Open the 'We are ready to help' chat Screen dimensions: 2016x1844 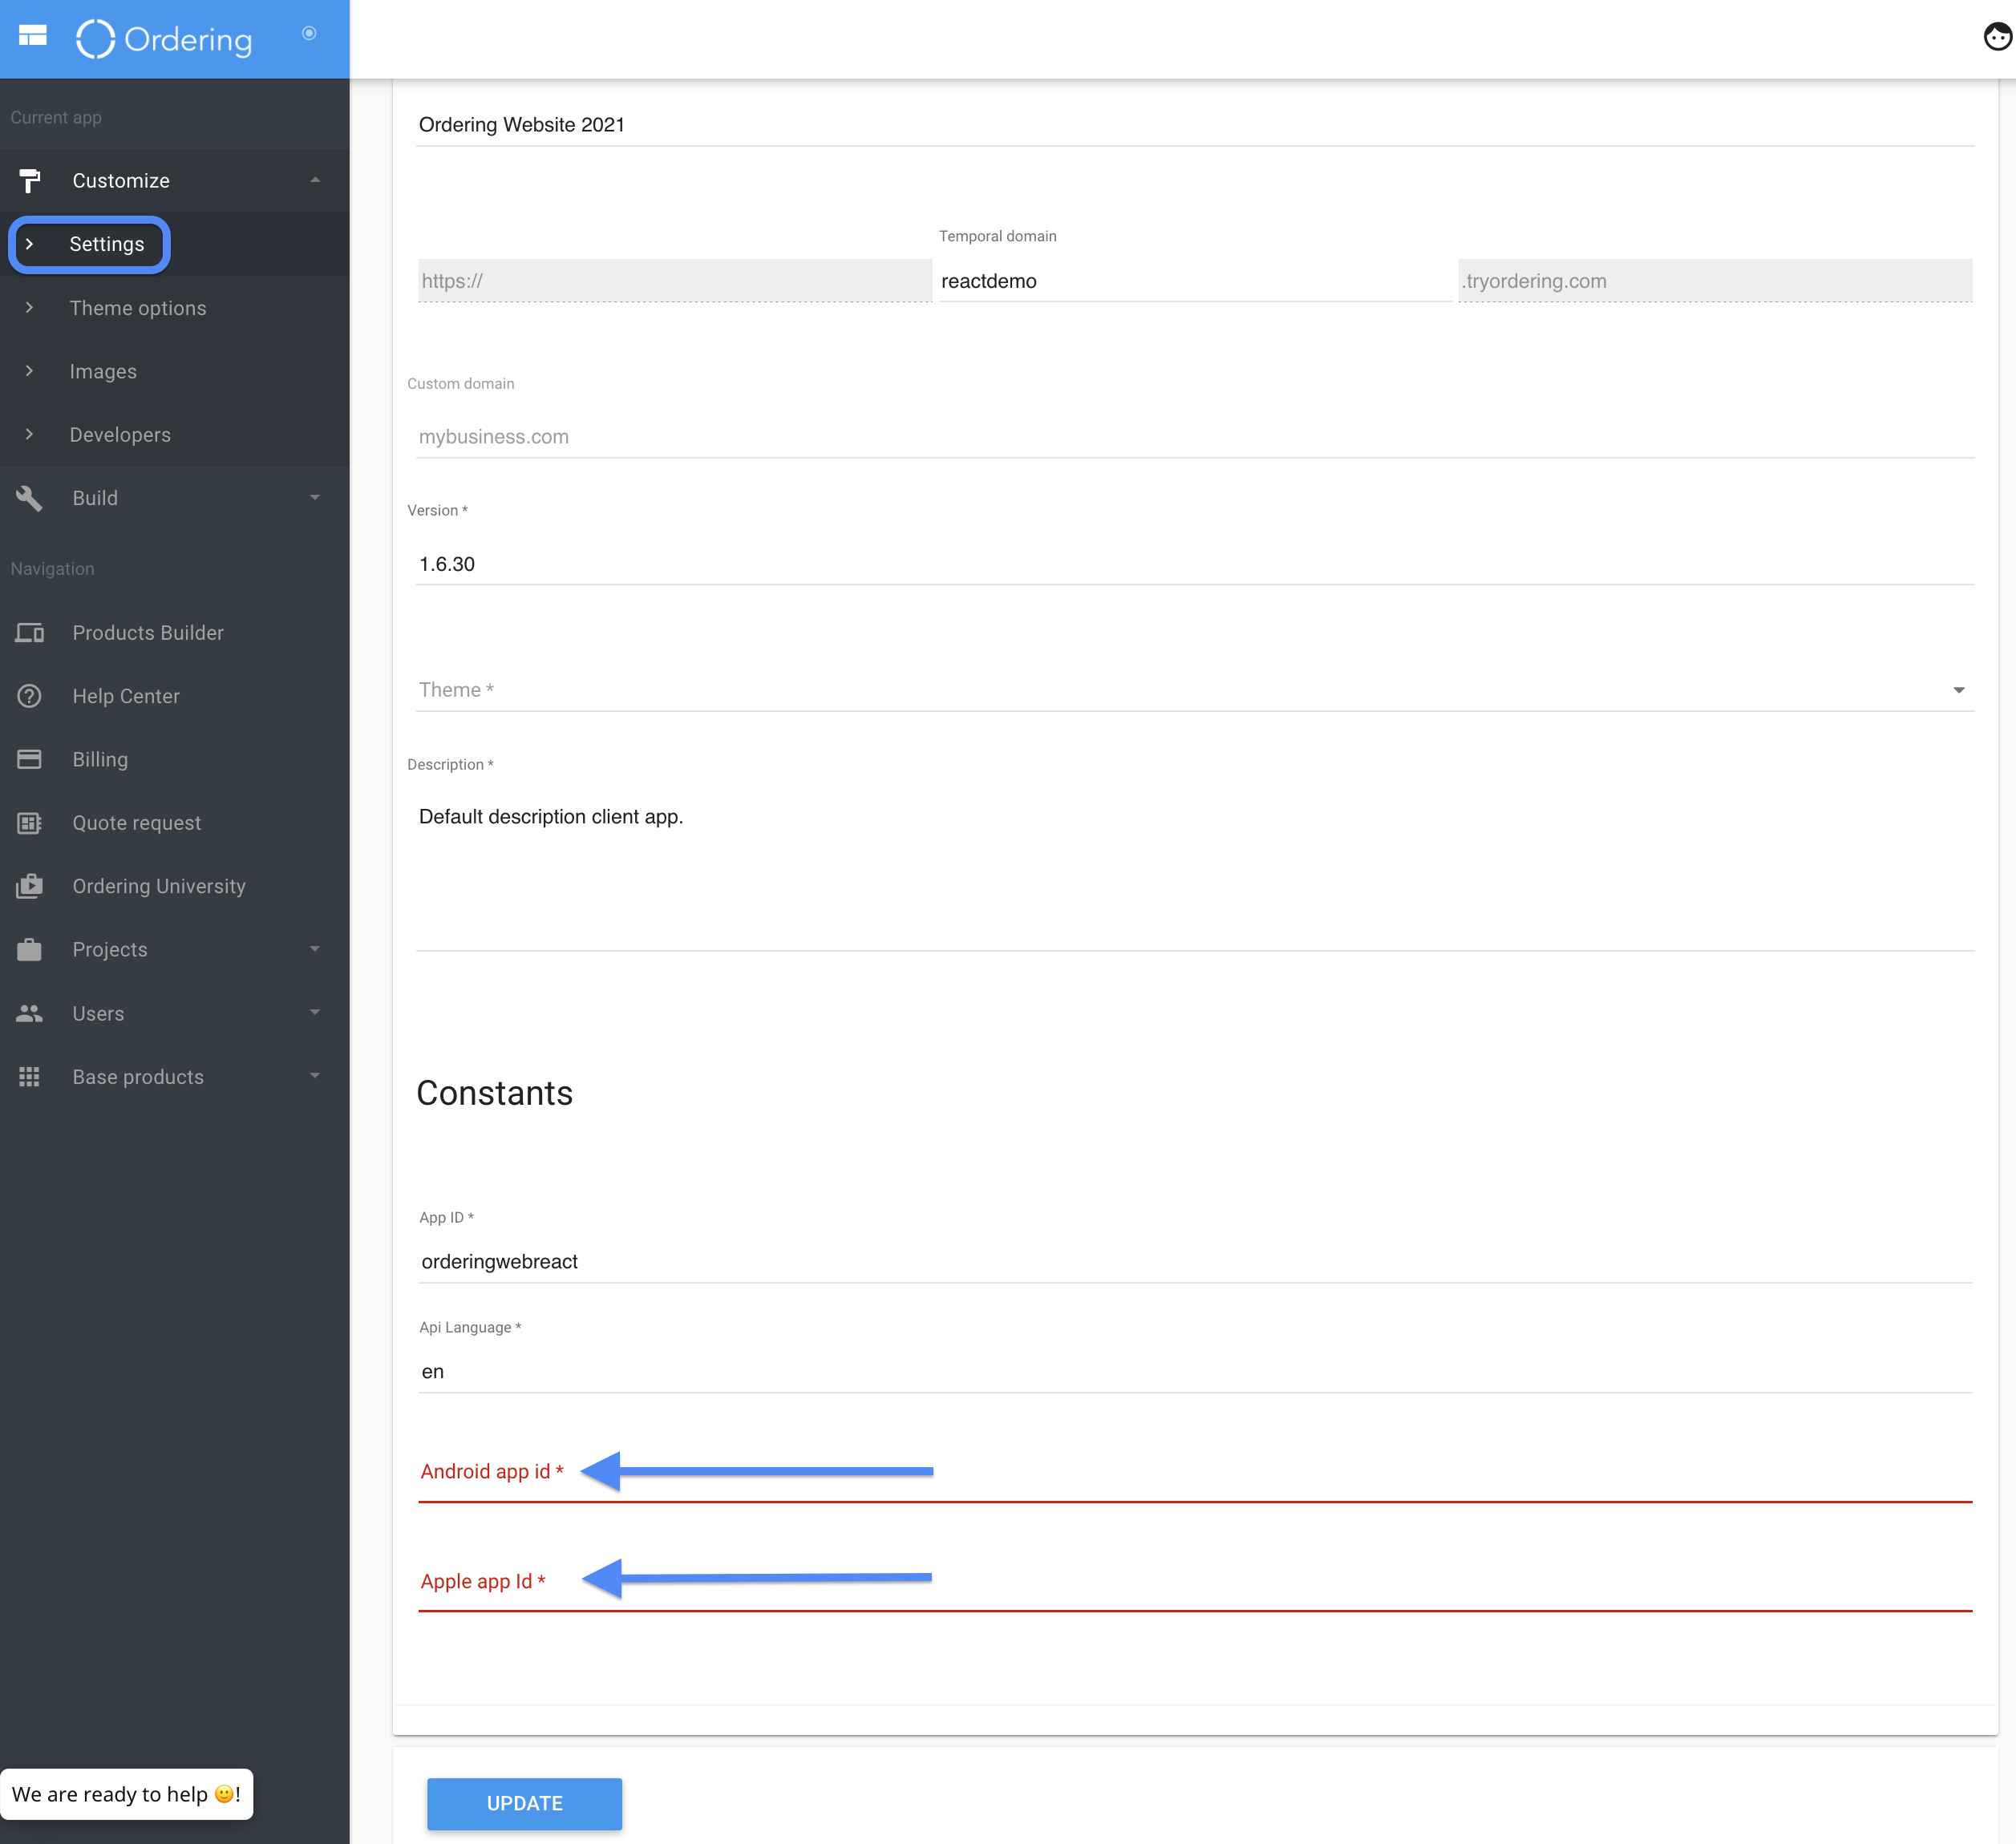[127, 1794]
